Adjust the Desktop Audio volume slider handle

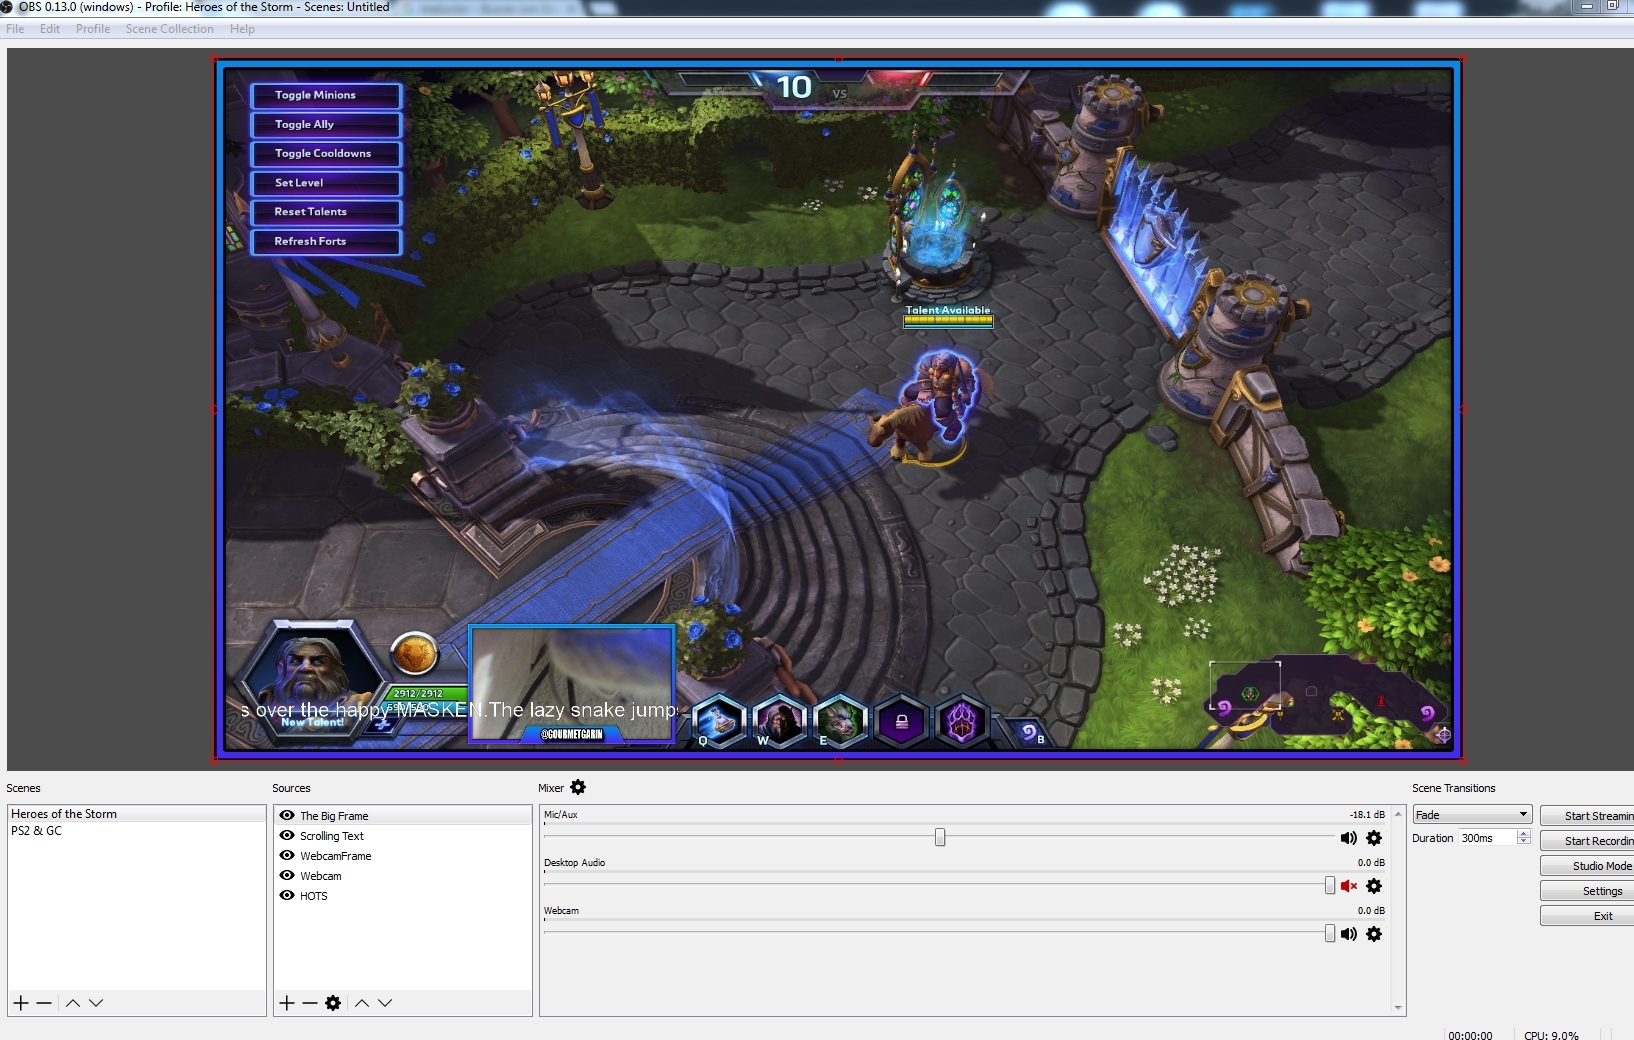click(1330, 885)
